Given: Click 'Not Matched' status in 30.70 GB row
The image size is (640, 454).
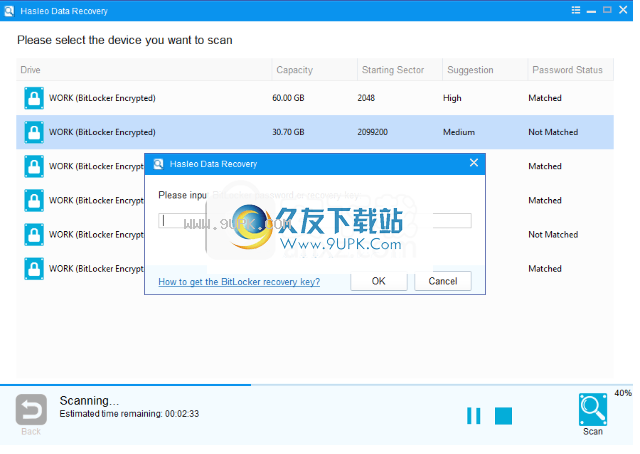Looking at the screenshot, I should [553, 132].
